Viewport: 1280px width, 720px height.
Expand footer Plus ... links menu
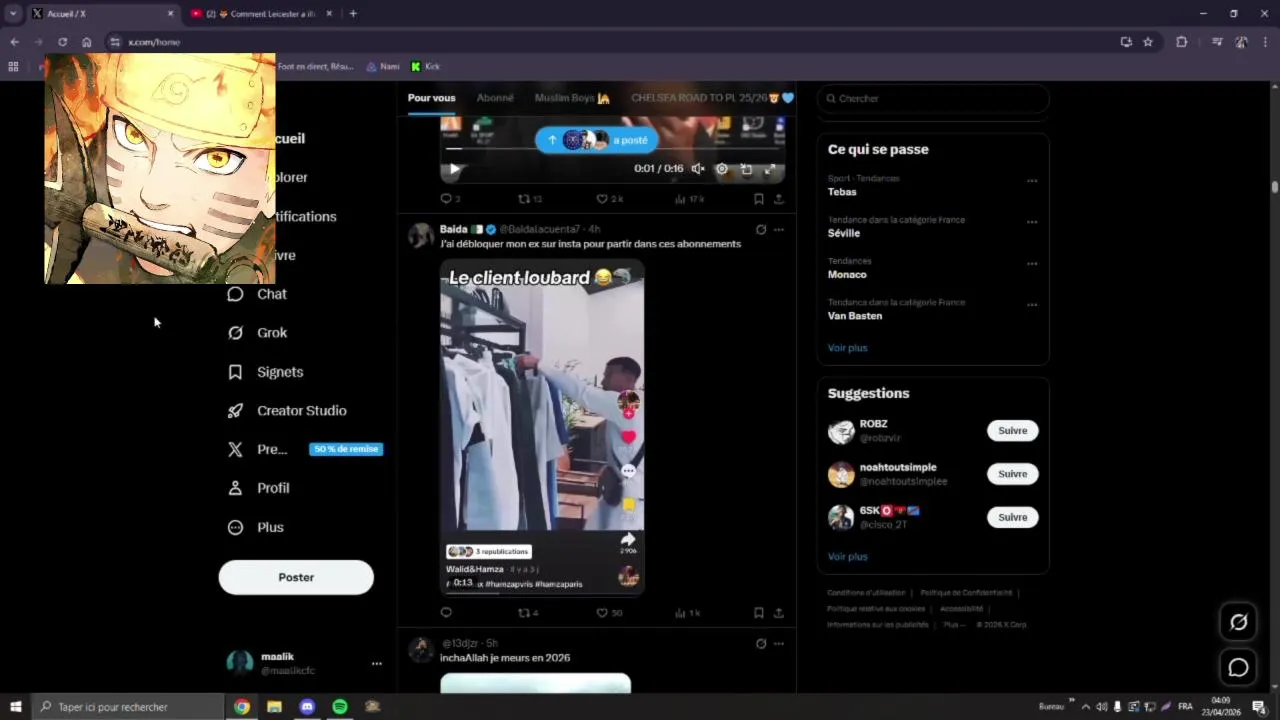[954, 625]
